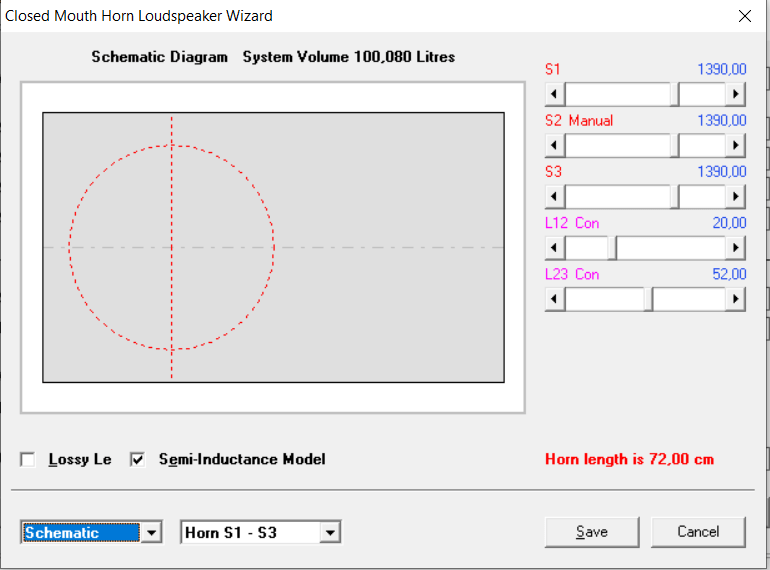Viewport: 770px width, 570px height.
Task: Click the S3 label text
Action: coord(553,172)
